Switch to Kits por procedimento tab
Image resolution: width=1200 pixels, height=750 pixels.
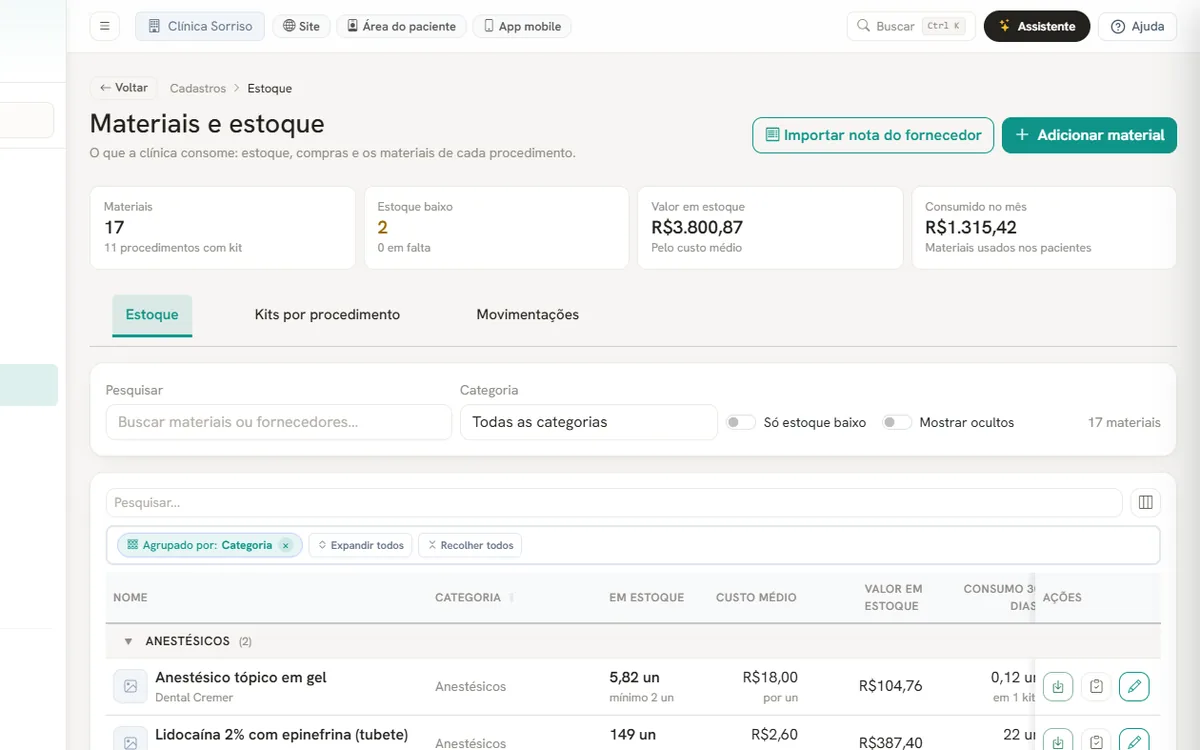tap(327, 315)
